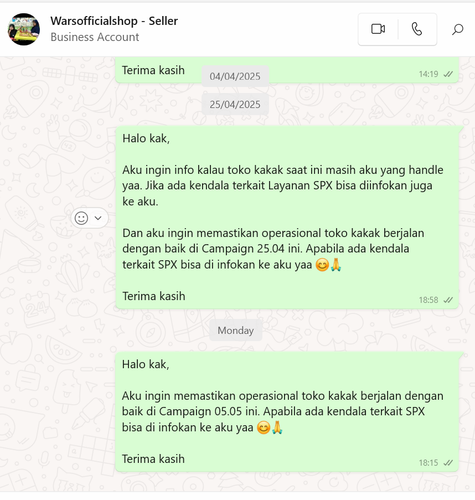The image size is (475, 500).
Task: Click praying hands emoji in Campaign 25.04 message
Action: pos(336,265)
